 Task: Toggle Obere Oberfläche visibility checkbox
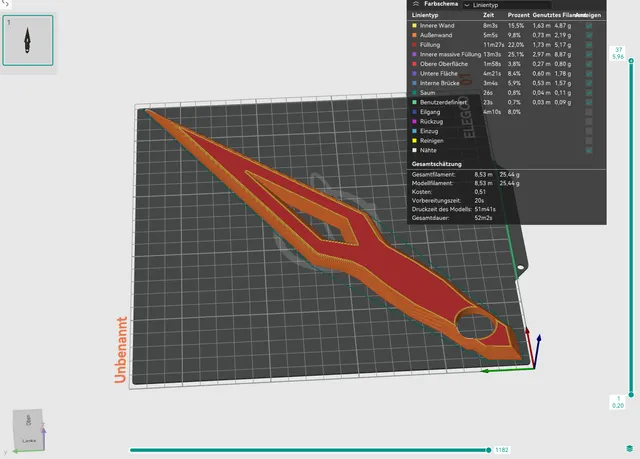(589, 64)
